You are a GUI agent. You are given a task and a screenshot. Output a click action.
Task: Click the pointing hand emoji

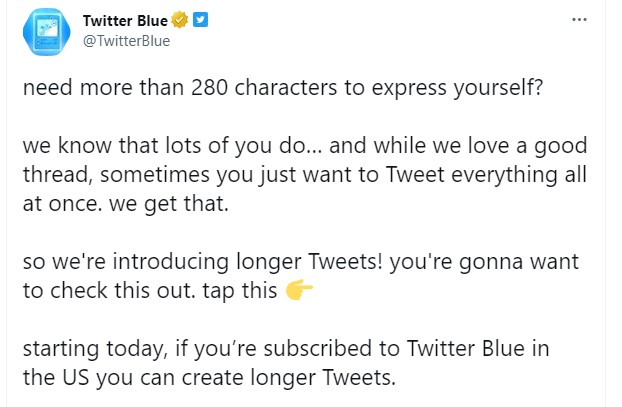[x=299, y=291]
